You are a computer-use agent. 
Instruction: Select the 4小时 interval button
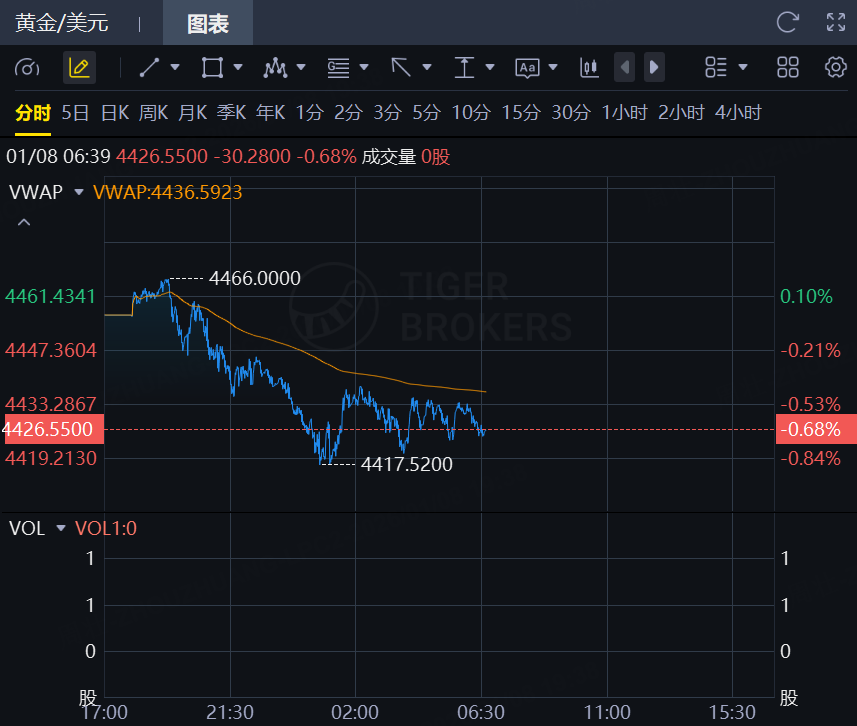738,112
